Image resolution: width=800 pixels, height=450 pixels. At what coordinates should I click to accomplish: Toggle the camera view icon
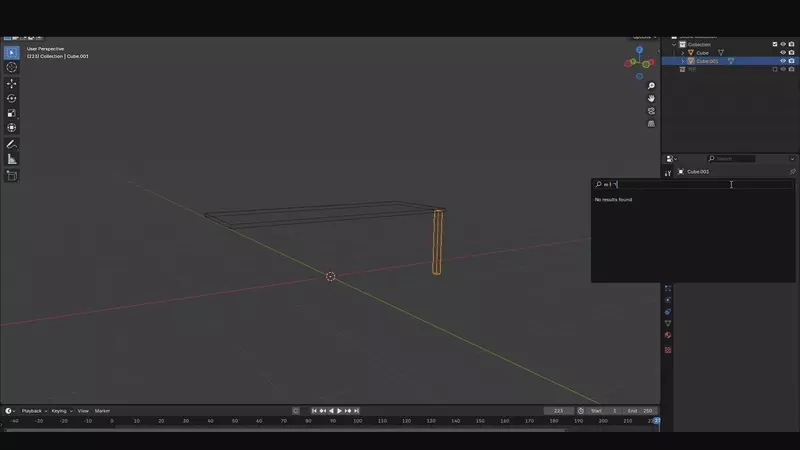click(651, 111)
